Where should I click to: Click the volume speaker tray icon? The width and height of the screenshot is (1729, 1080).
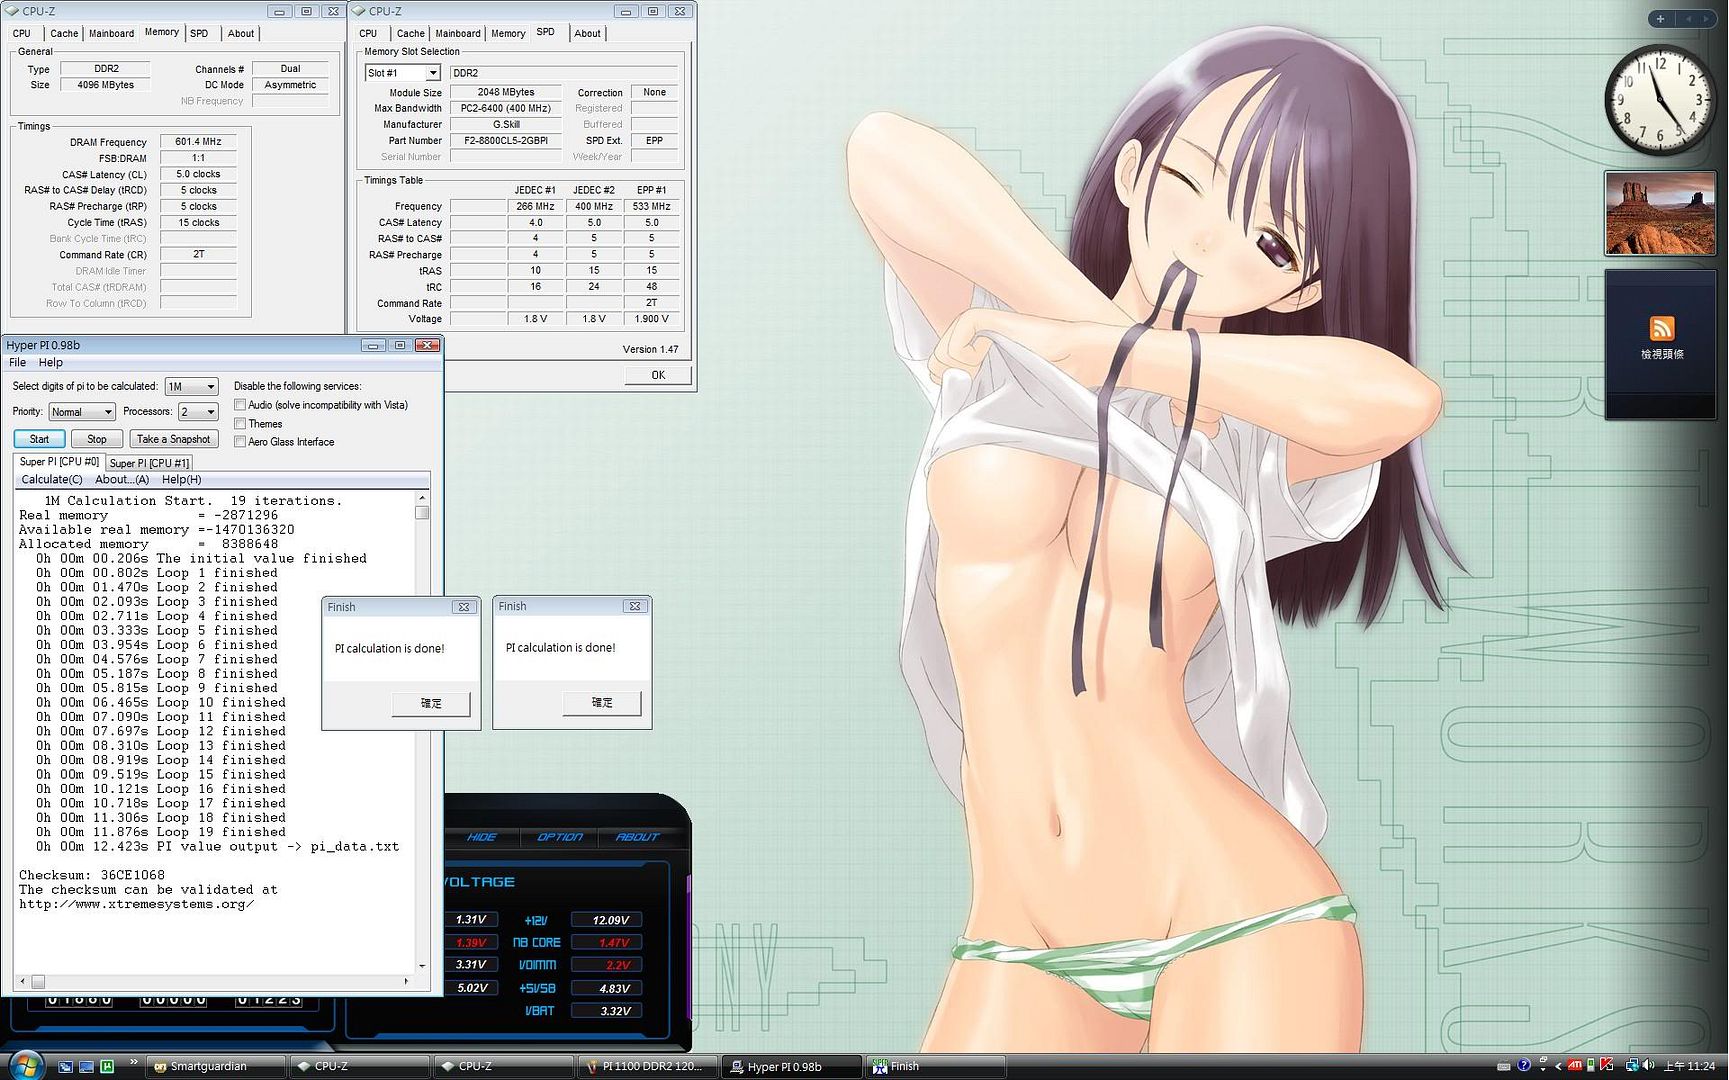point(1647,1065)
